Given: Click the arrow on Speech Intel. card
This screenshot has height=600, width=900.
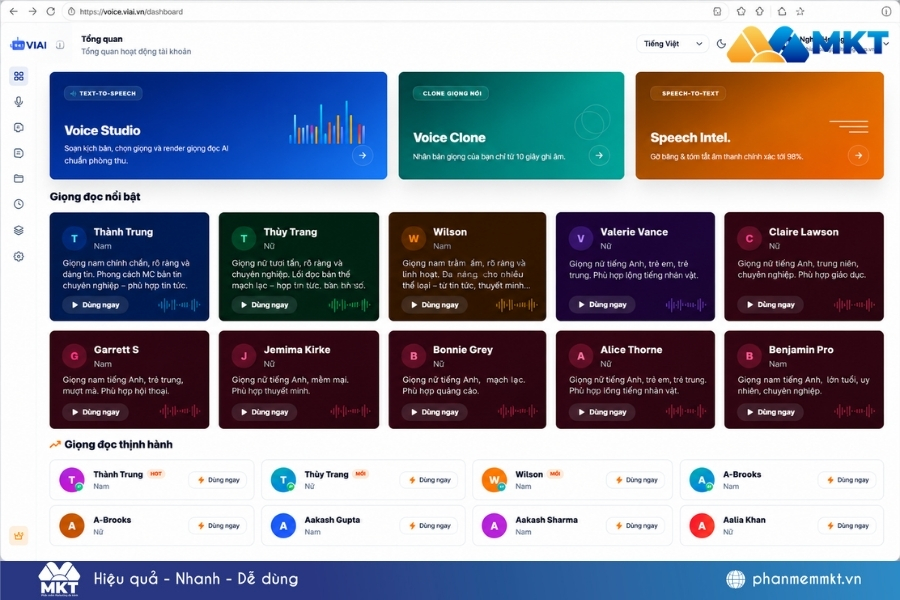Looking at the screenshot, I should 858,155.
